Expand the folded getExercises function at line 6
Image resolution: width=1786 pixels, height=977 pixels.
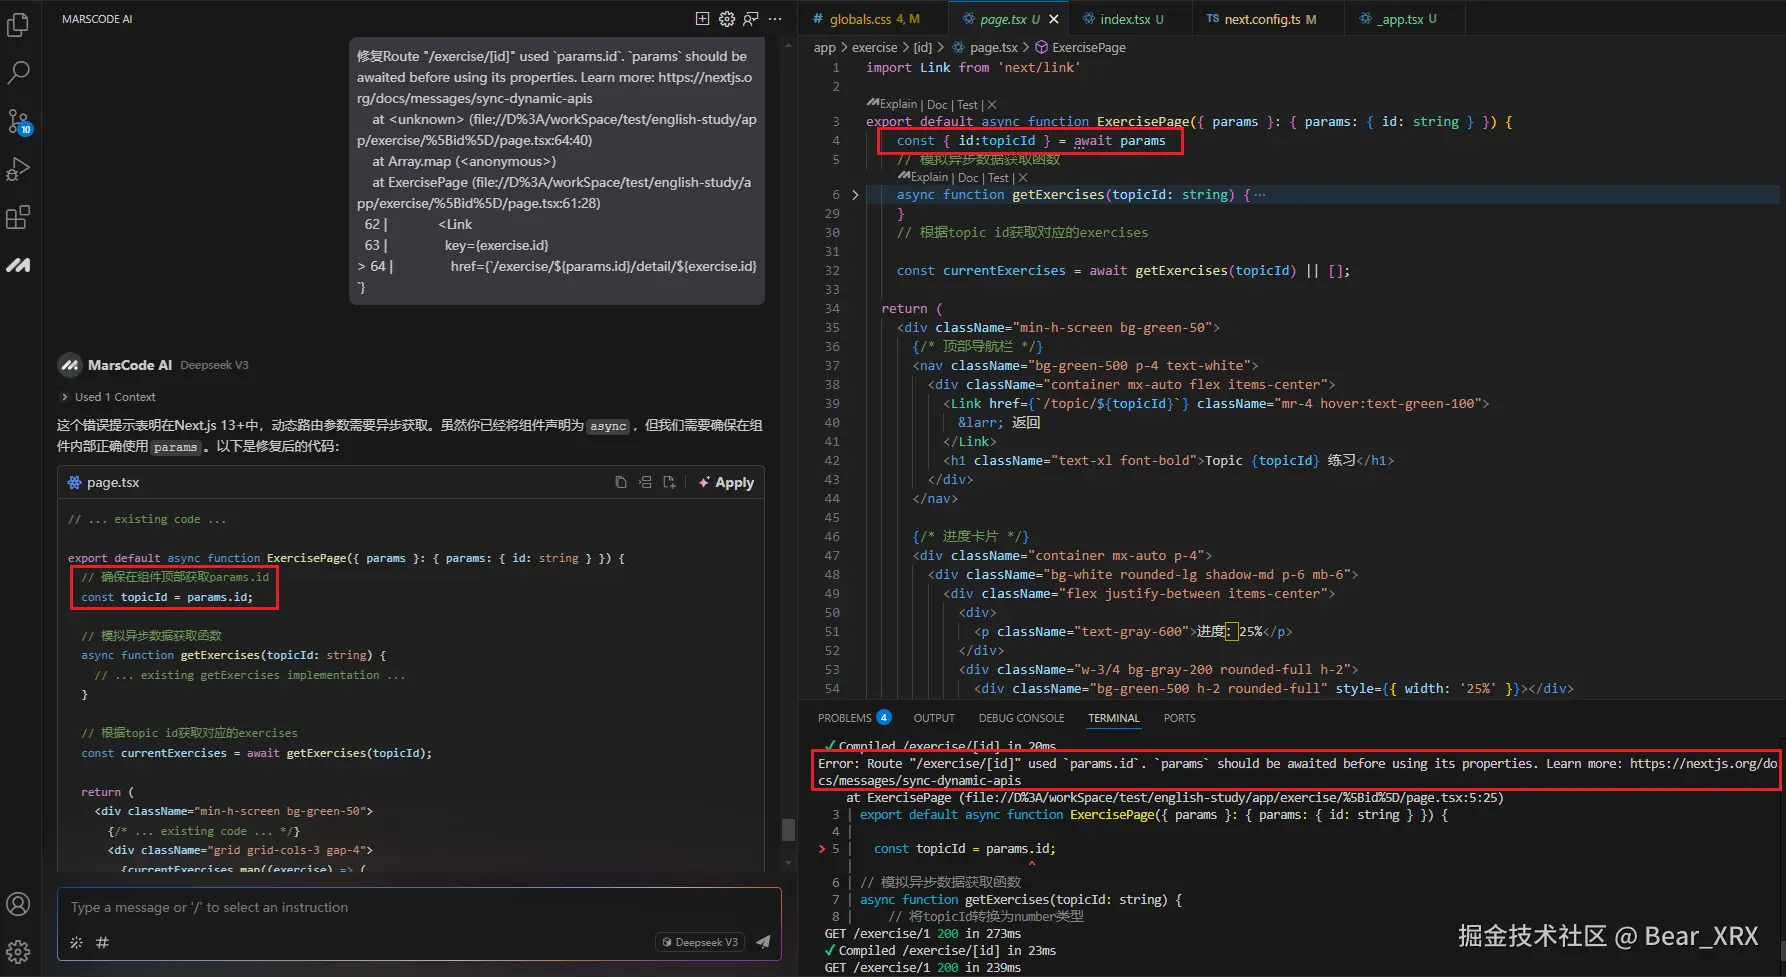pos(855,195)
